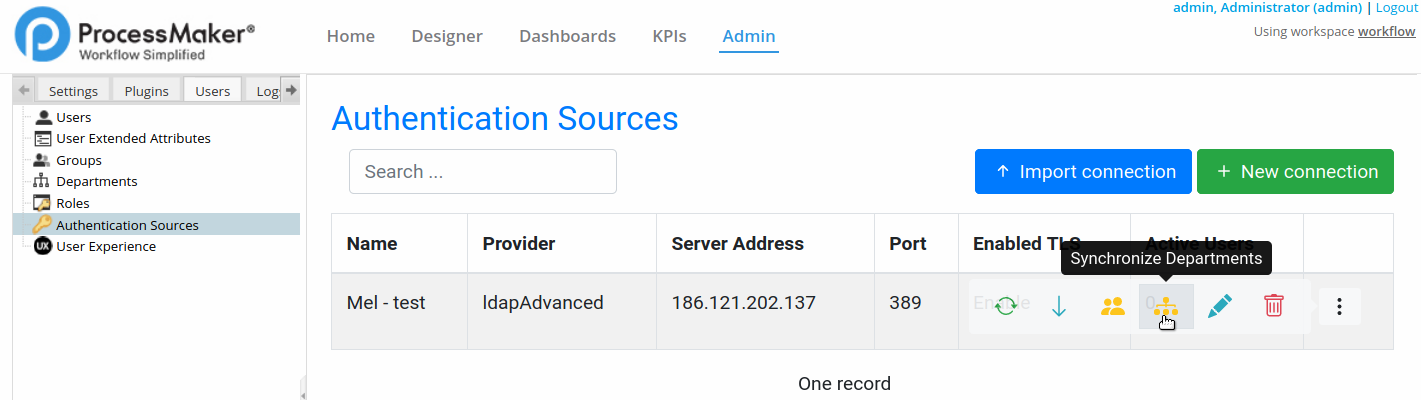This screenshot has width=1421, height=400.
Task: Click the yellow synchronize groups icon
Action: (x=1112, y=306)
